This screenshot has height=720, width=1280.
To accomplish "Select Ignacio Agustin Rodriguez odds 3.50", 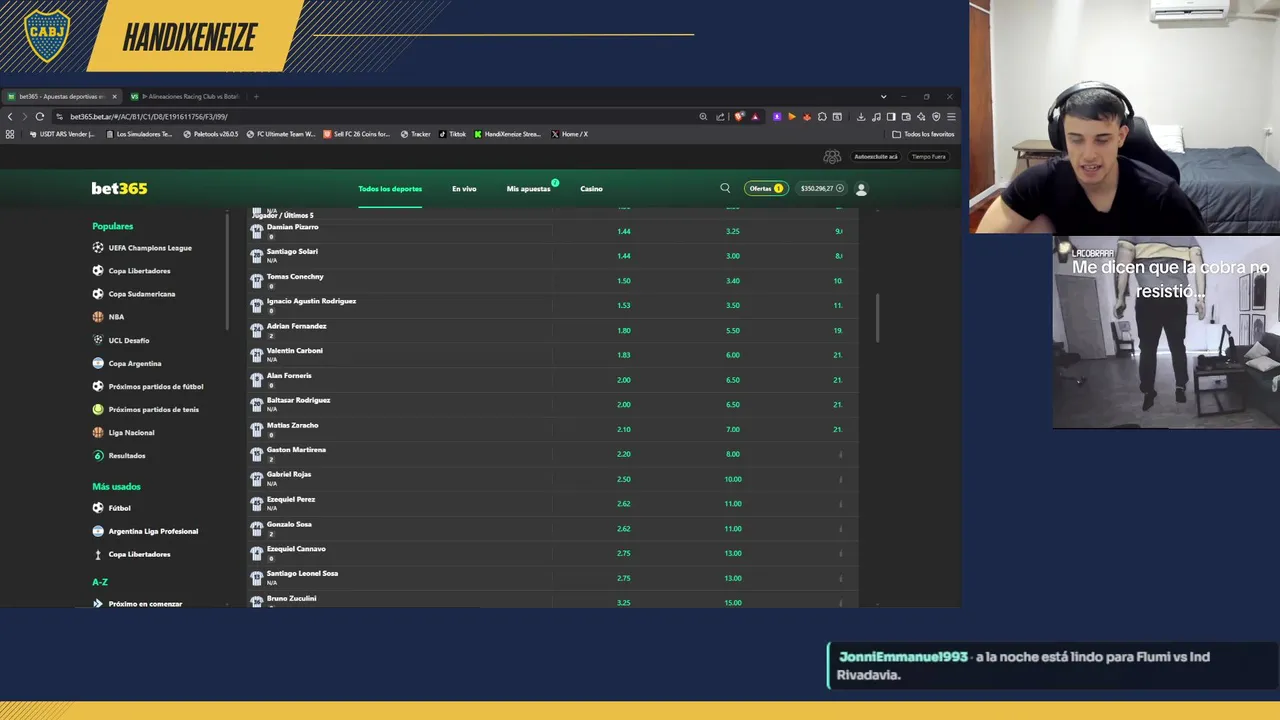I will tap(733, 305).
